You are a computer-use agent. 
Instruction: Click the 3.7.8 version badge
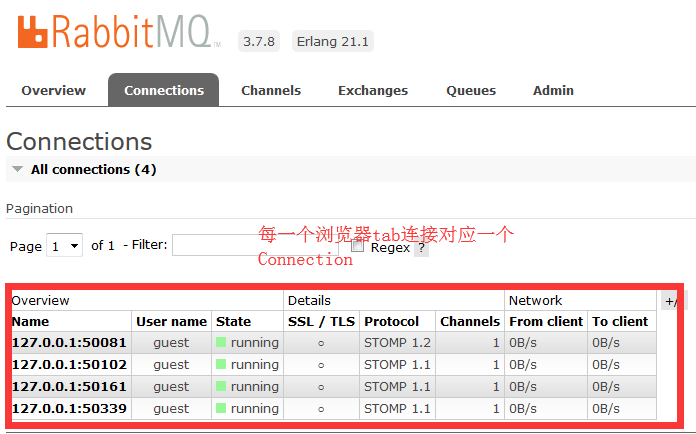point(259,41)
